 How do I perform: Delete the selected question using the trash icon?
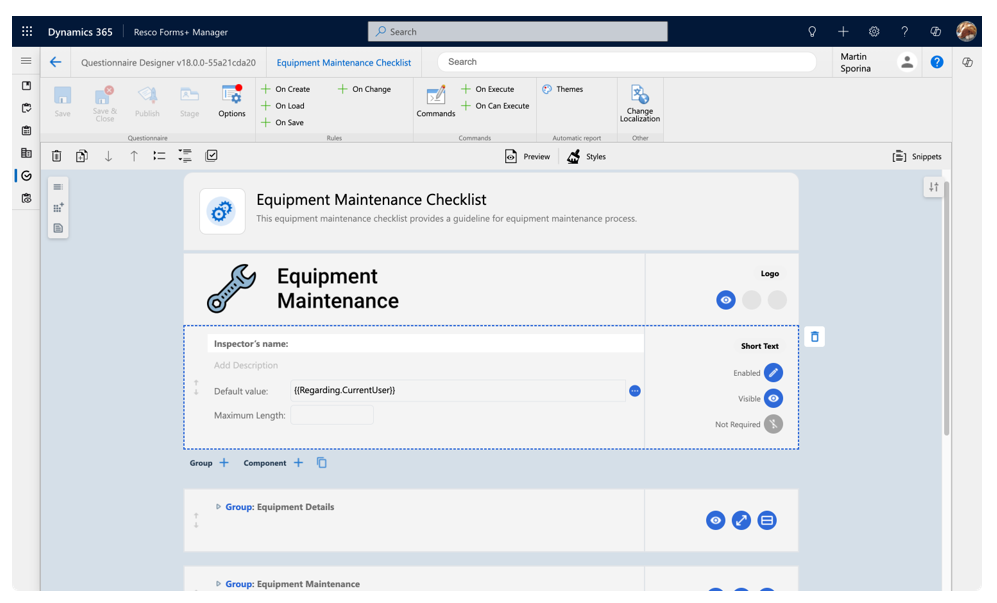pos(57,155)
